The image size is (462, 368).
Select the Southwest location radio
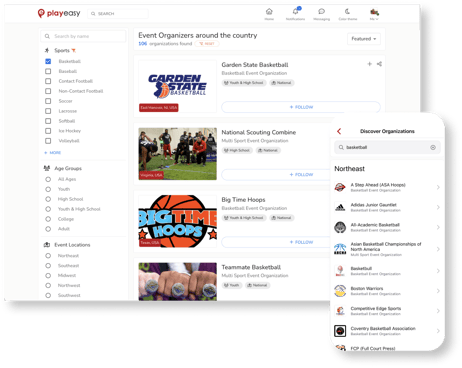48,295
